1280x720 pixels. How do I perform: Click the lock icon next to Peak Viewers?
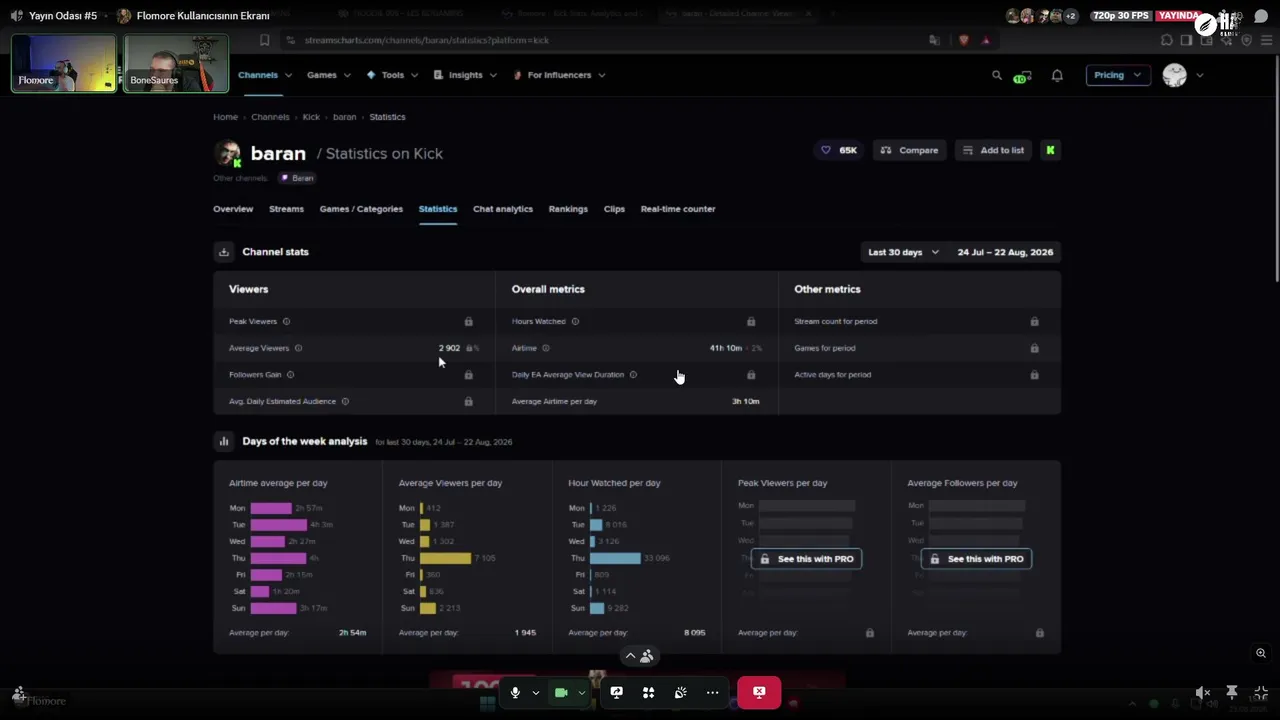coord(468,321)
